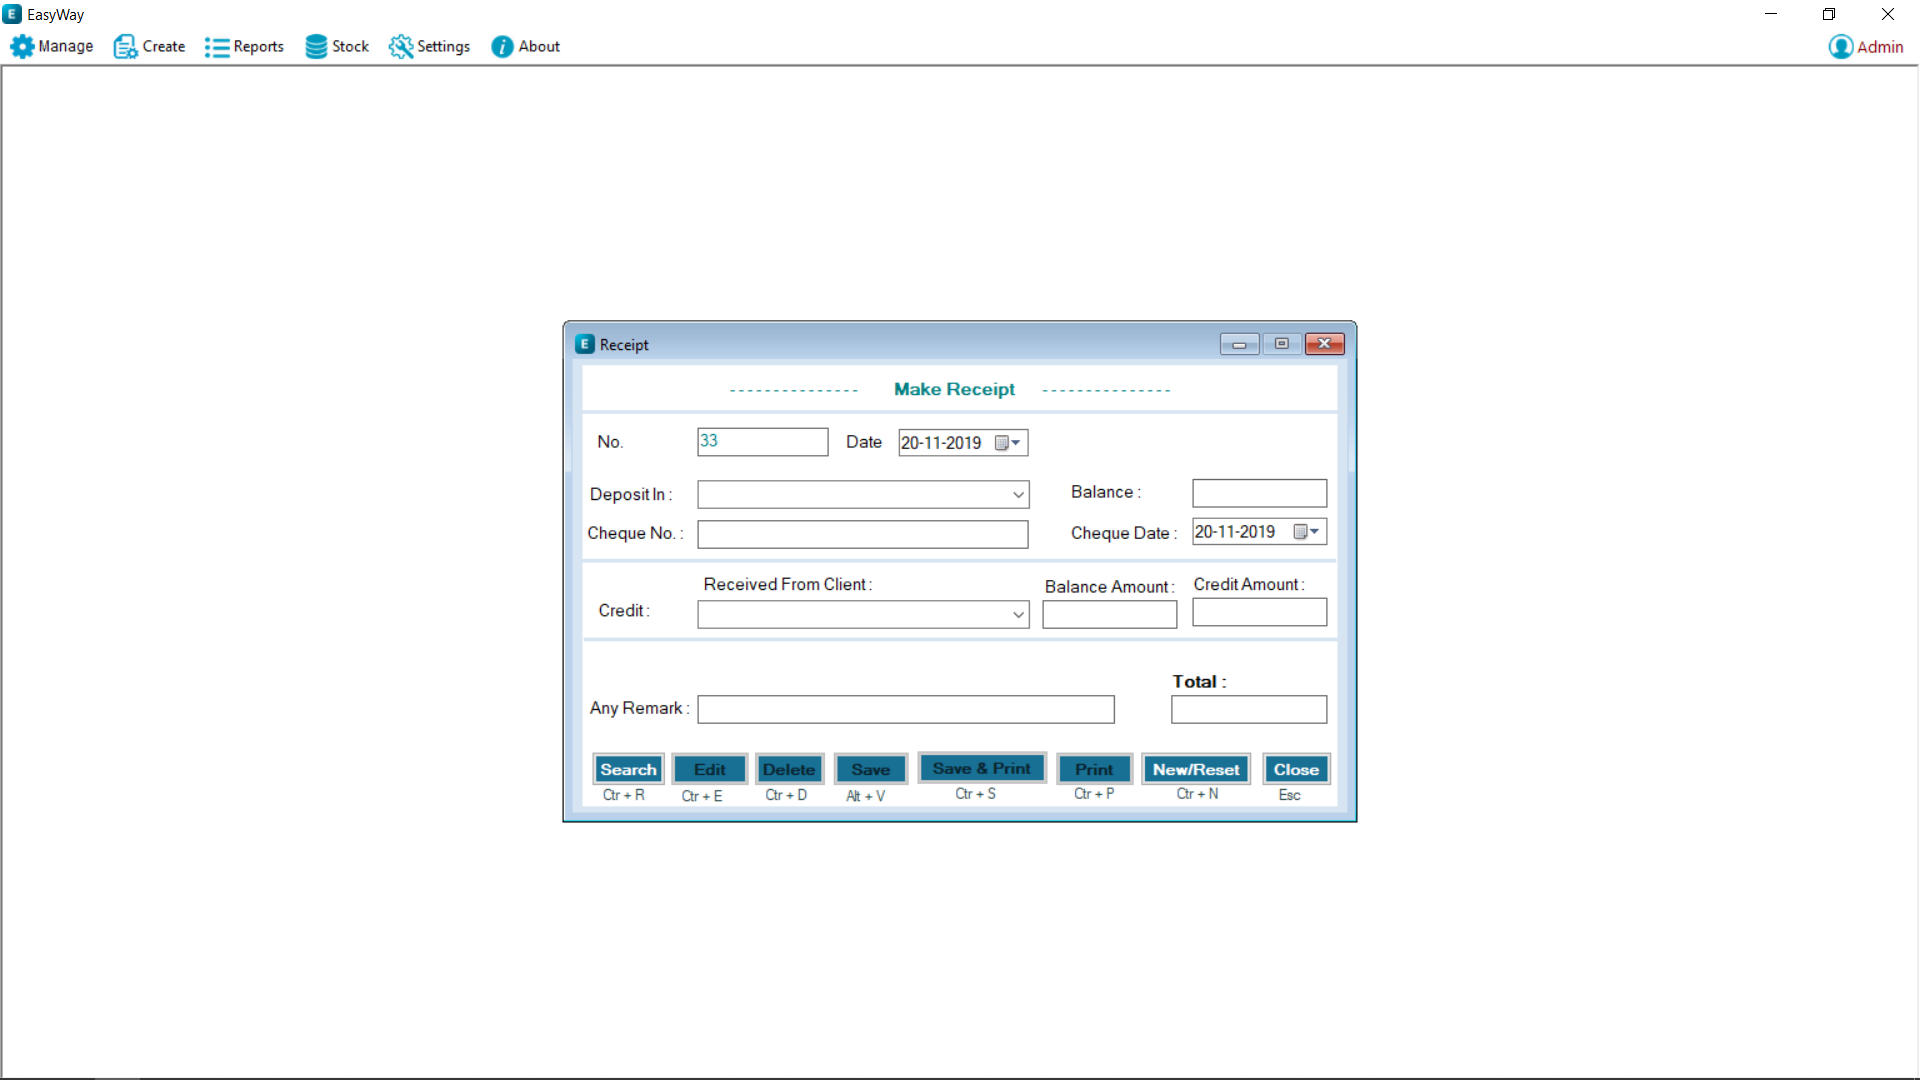The height and width of the screenshot is (1080, 1920).
Task: Open the Stock menu
Action: pyautogui.click(x=350, y=47)
